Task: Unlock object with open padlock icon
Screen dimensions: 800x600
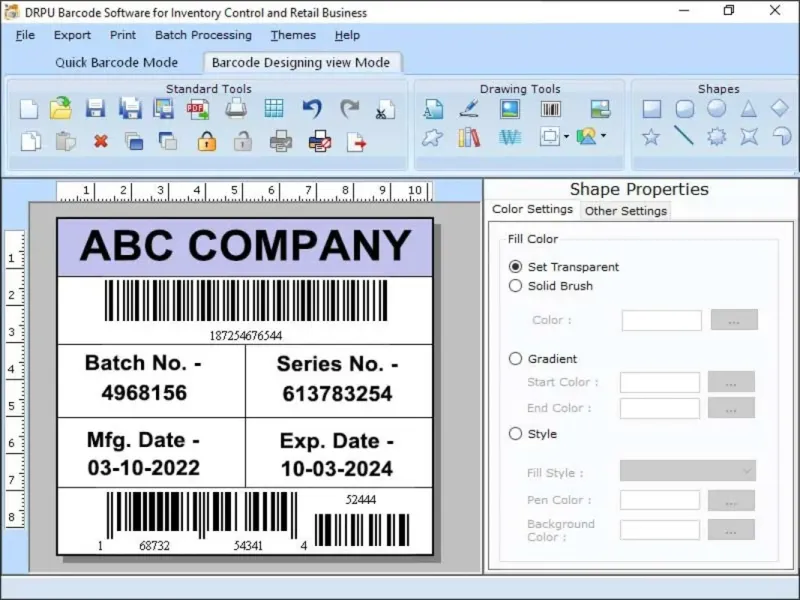Action: [x=243, y=141]
